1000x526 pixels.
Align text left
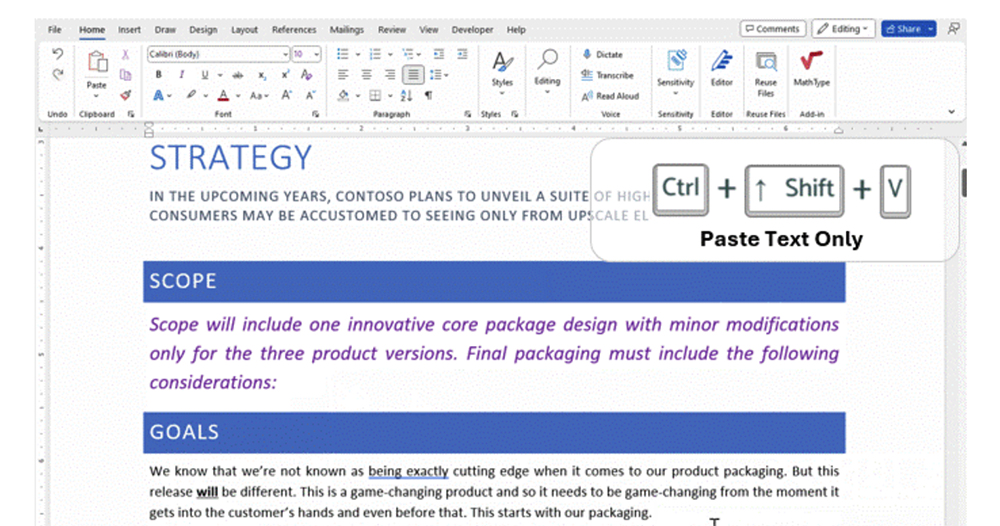(x=343, y=75)
